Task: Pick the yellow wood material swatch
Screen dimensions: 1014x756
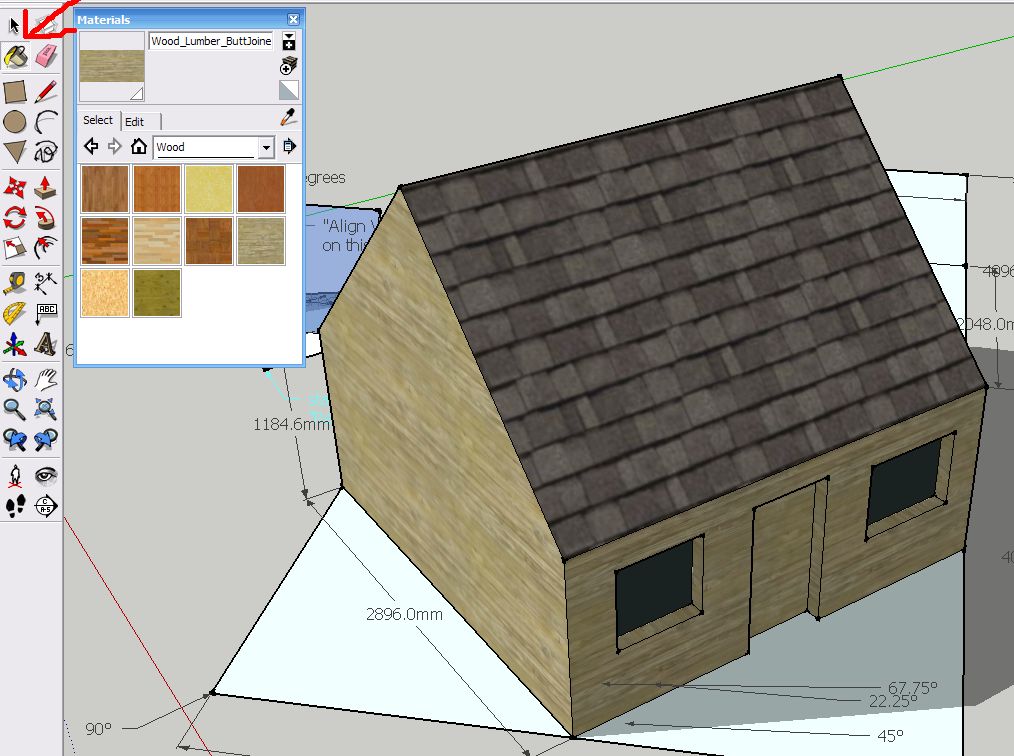Action: [209, 189]
